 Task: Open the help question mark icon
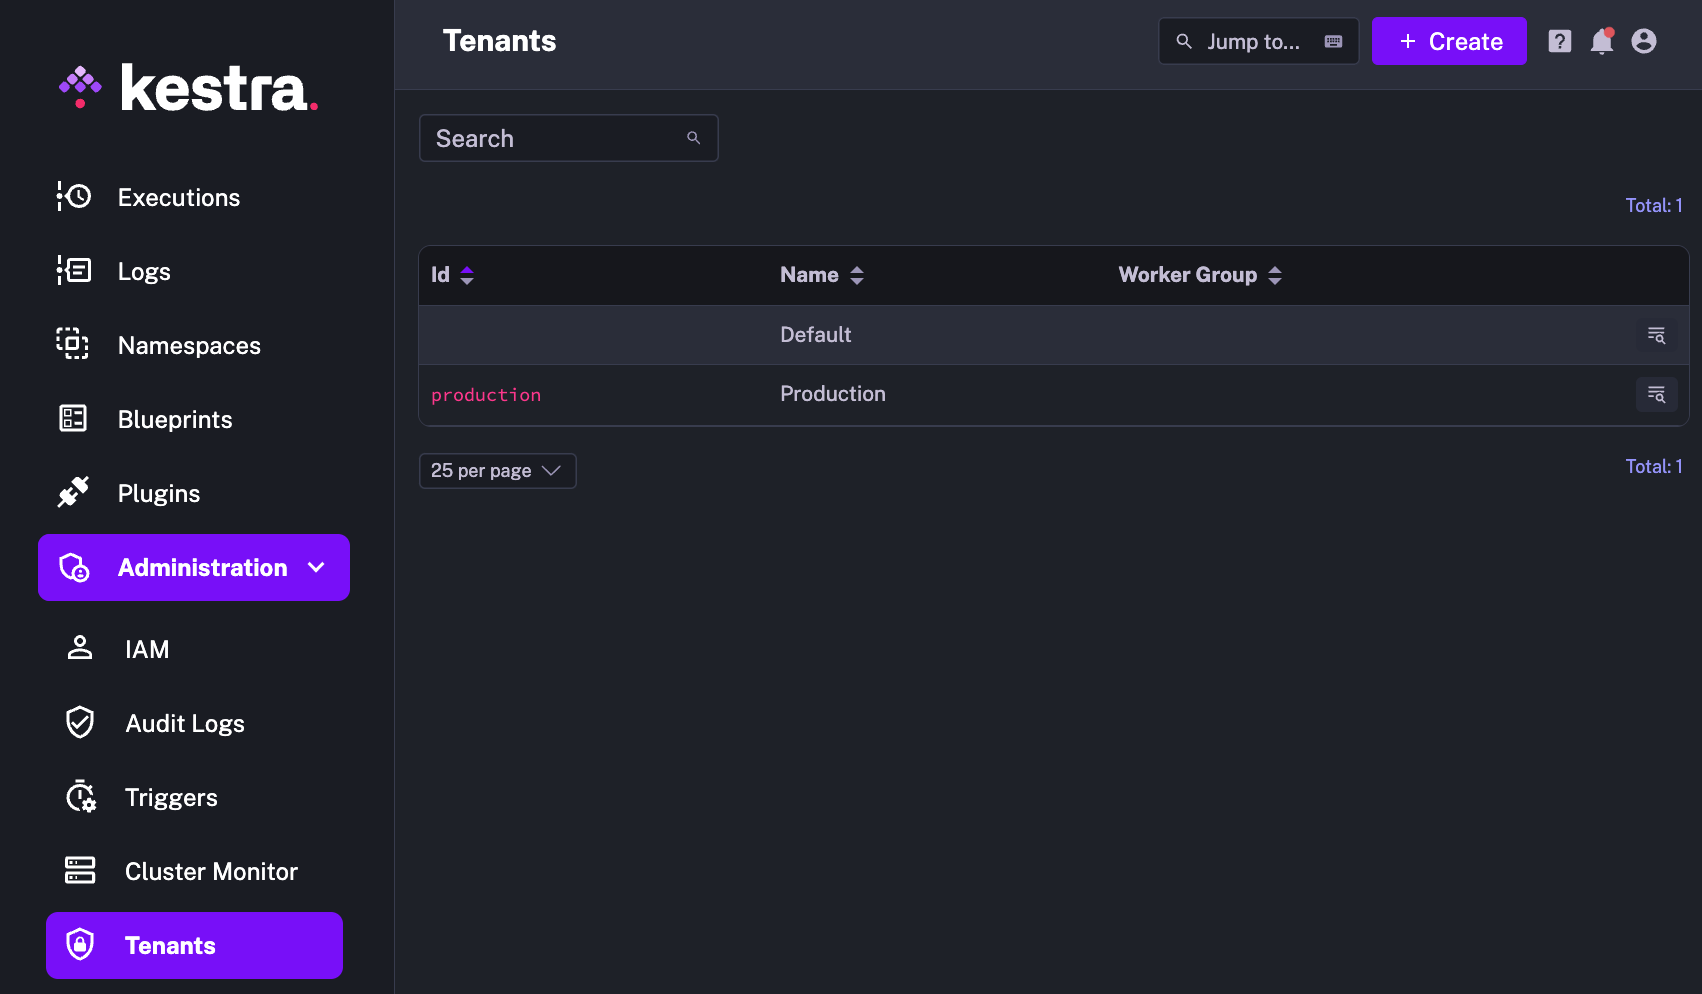1559,41
